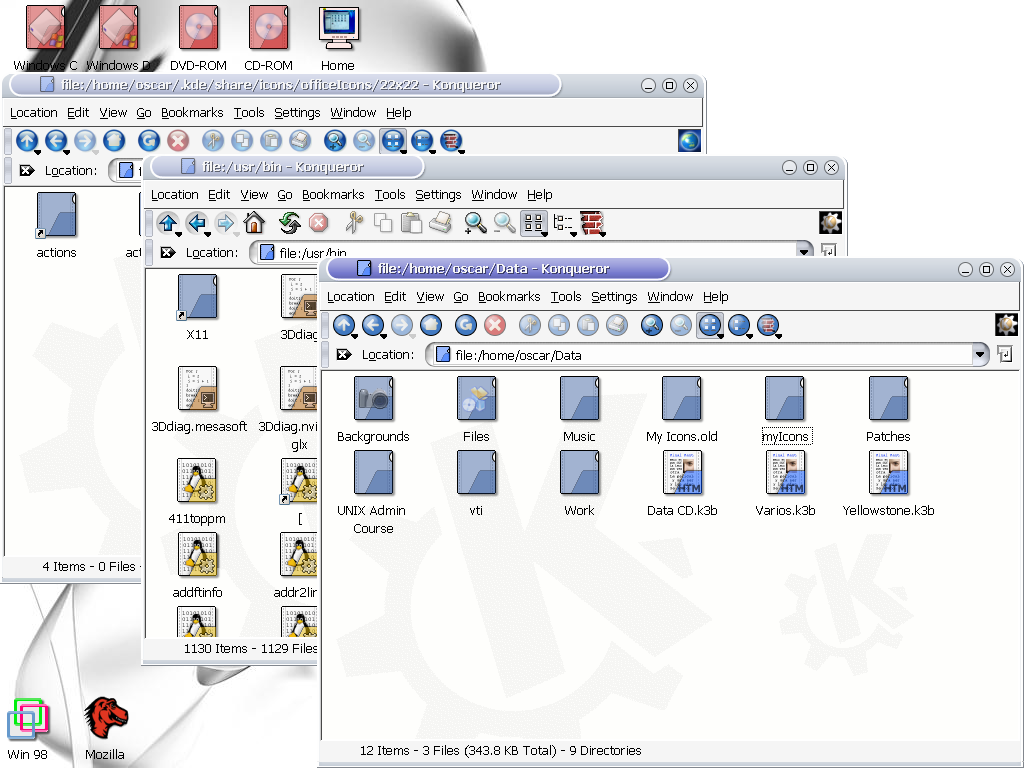The width and height of the screenshot is (1024, 768).
Task: Click red firewall icon in Data Konqueror toolbar
Action: click(768, 325)
